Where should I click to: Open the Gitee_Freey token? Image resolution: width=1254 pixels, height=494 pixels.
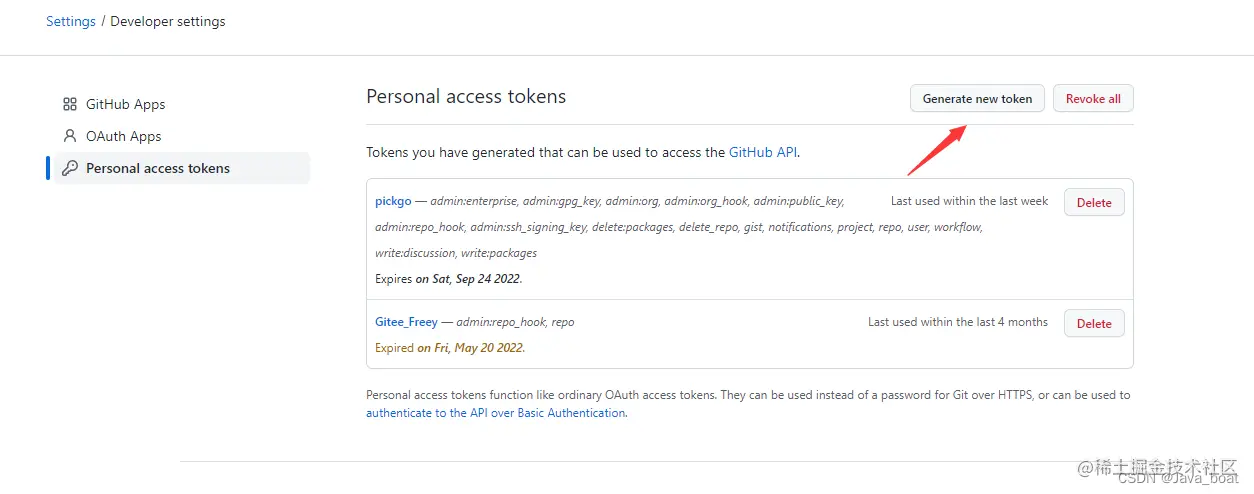click(x=406, y=322)
